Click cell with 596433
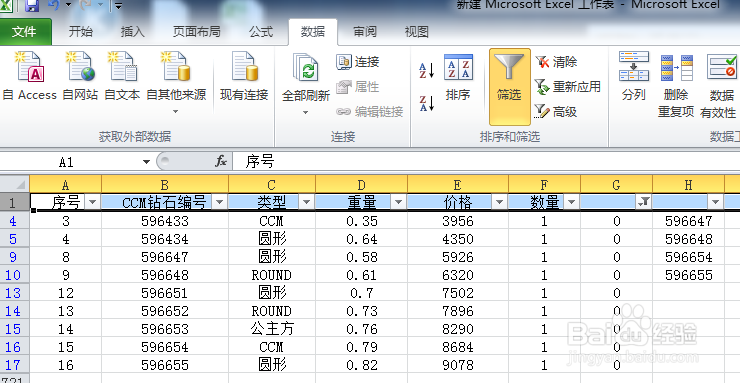Viewport: 740px width, 383px height. pyautogui.click(x=165, y=221)
